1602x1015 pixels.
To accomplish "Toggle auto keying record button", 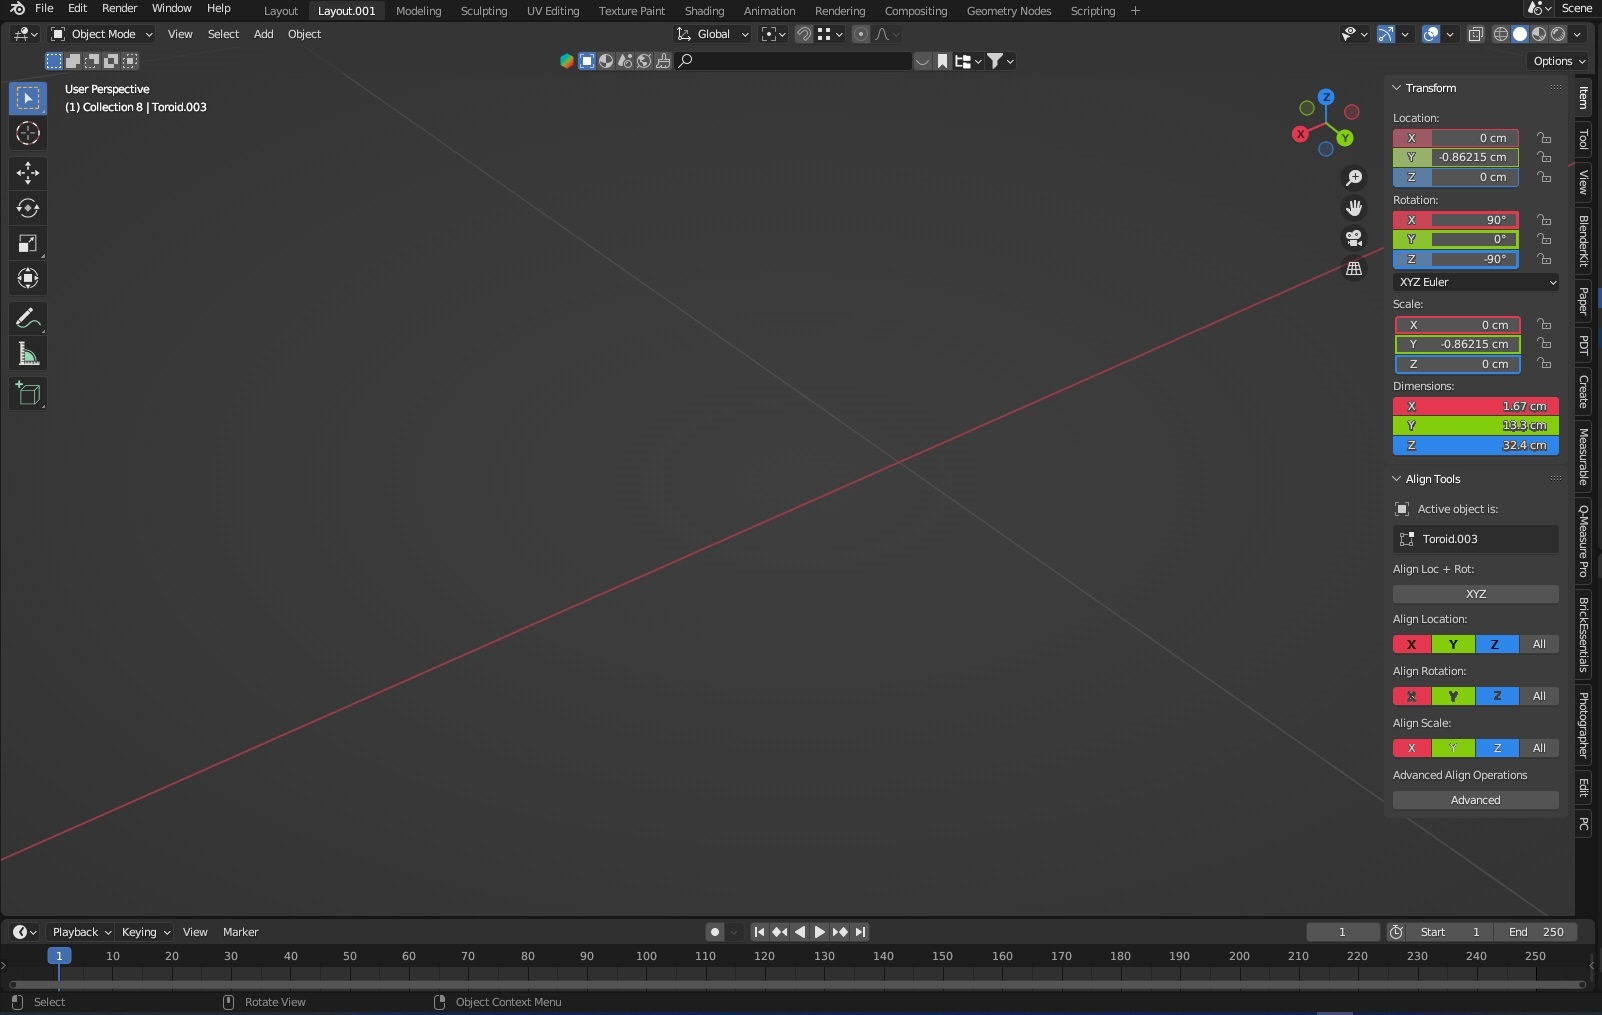I will pyautogui.click(x=714, y=932).
